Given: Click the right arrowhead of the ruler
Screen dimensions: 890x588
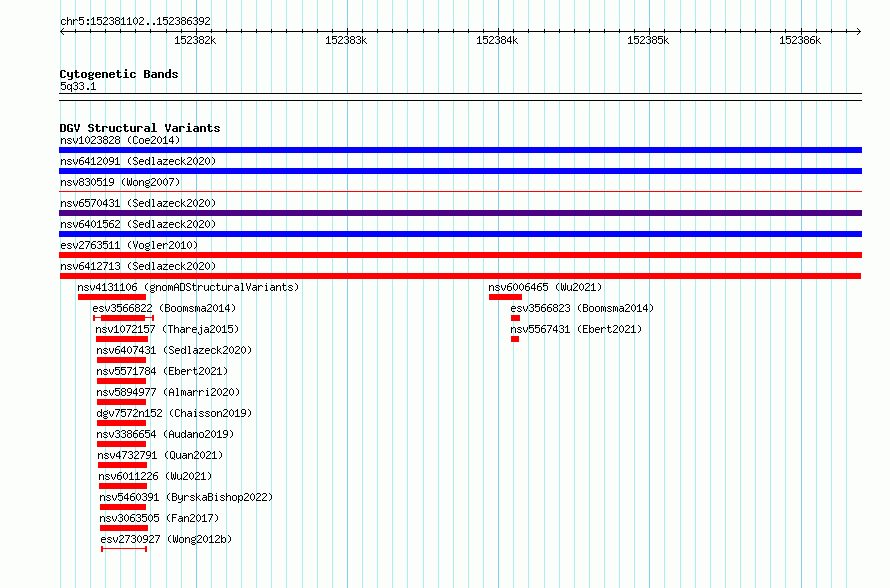Looking at the screenshot, I should pyautogui.click(x=859, y=31).
